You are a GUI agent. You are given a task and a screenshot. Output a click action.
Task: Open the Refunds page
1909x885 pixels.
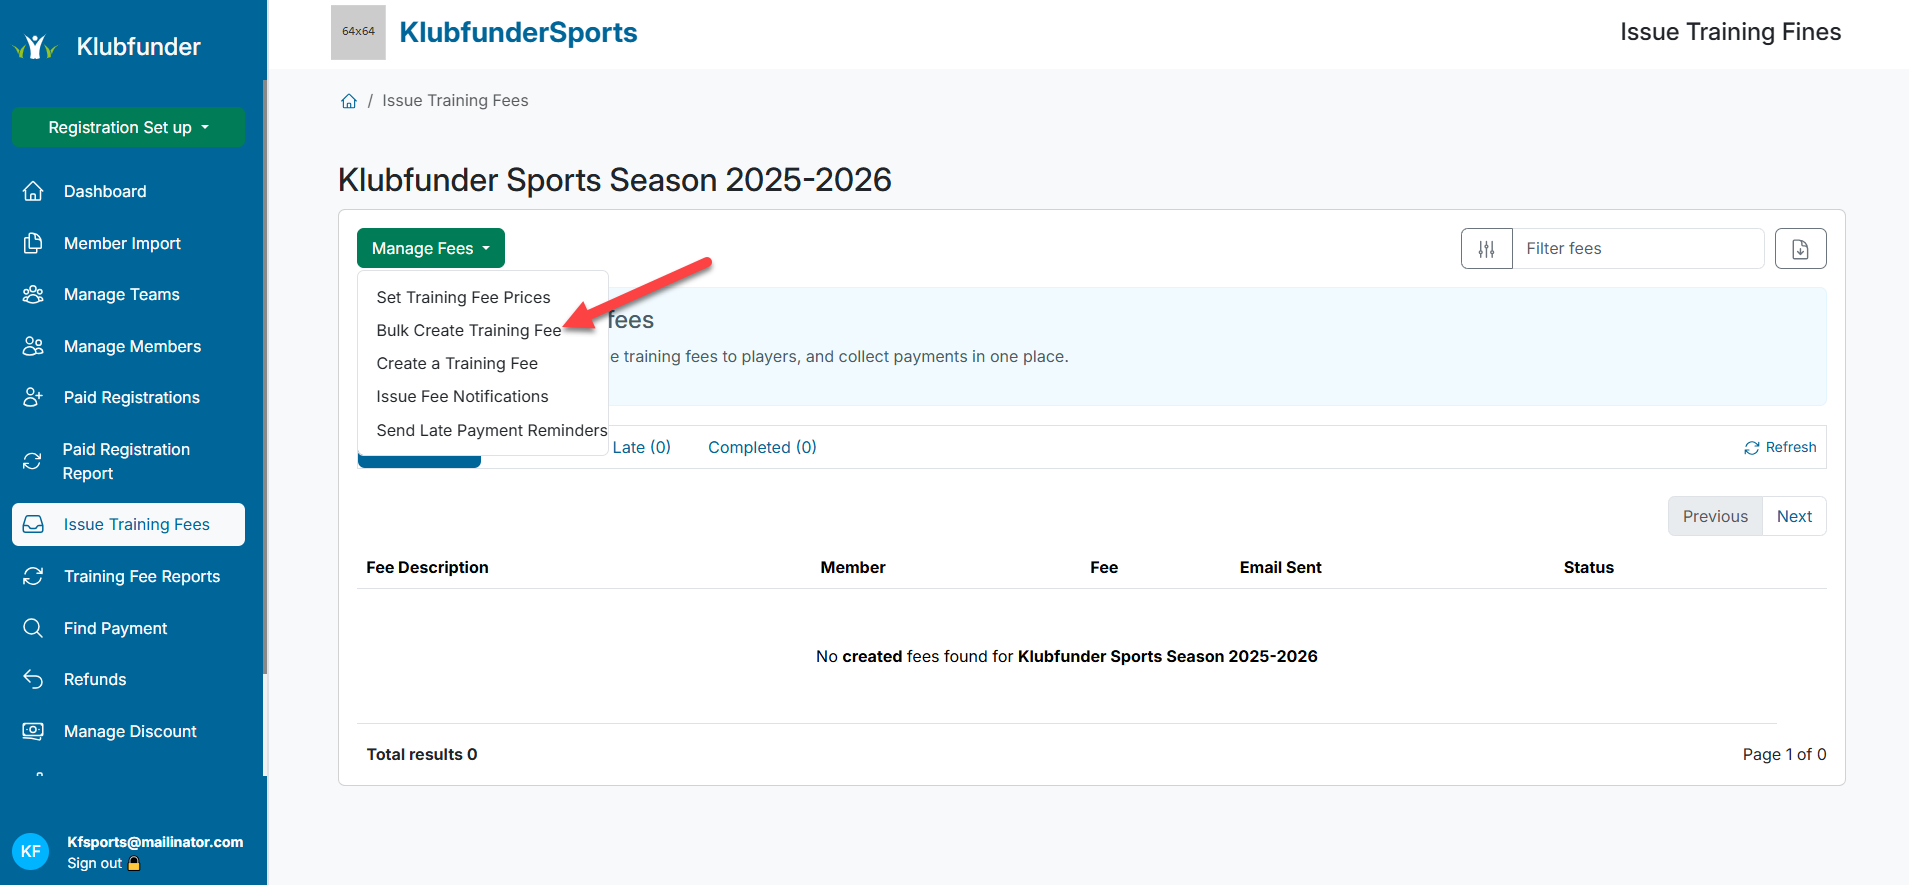point(95,679)
